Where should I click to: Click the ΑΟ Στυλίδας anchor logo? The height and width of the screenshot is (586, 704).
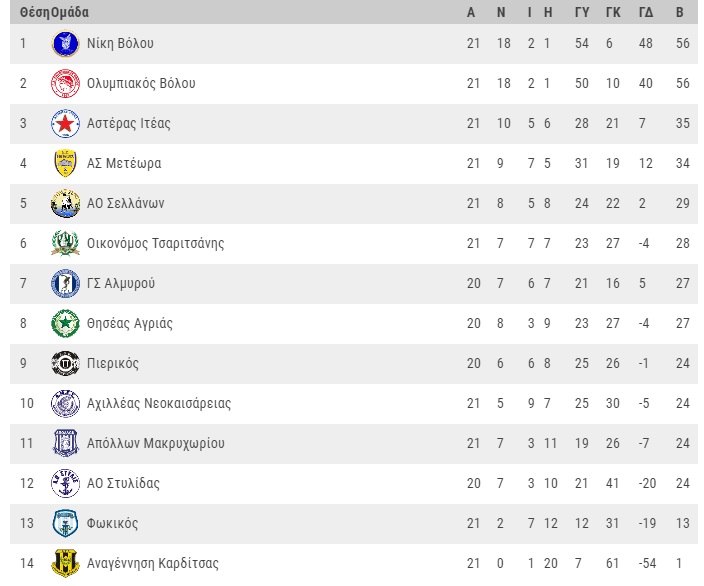66,483
